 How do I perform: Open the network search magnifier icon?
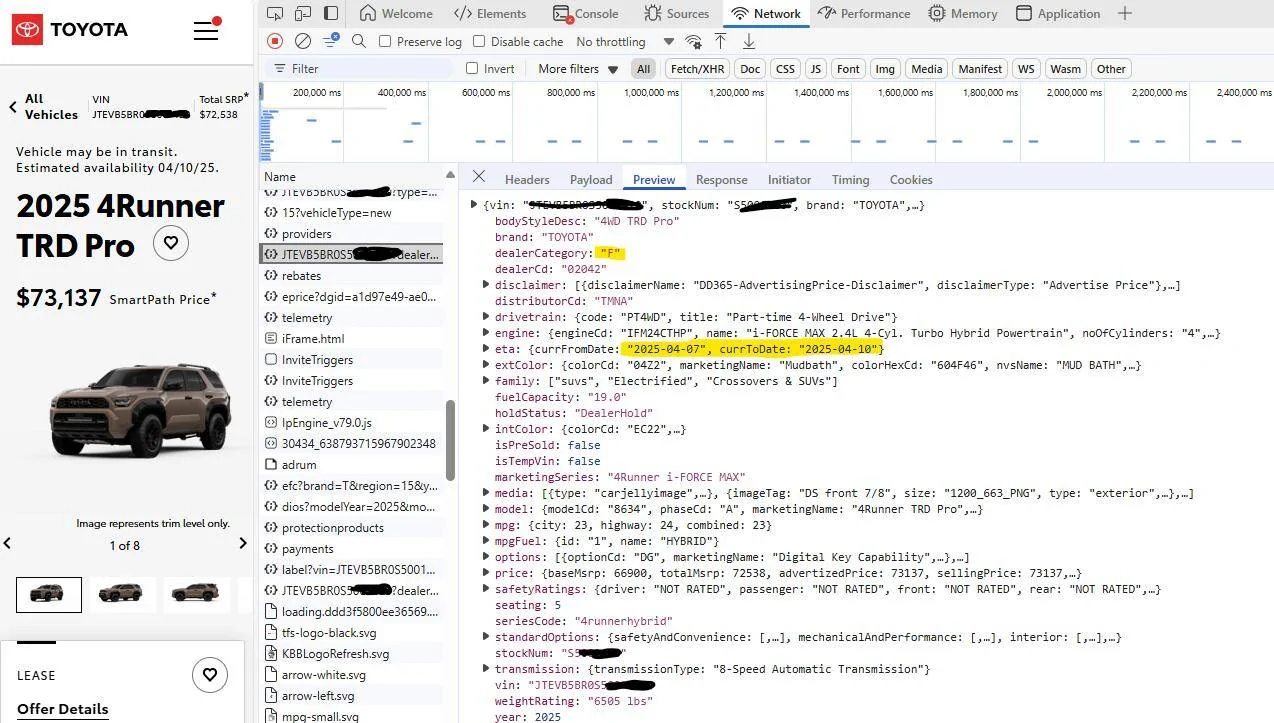click(x=359, y=41)
